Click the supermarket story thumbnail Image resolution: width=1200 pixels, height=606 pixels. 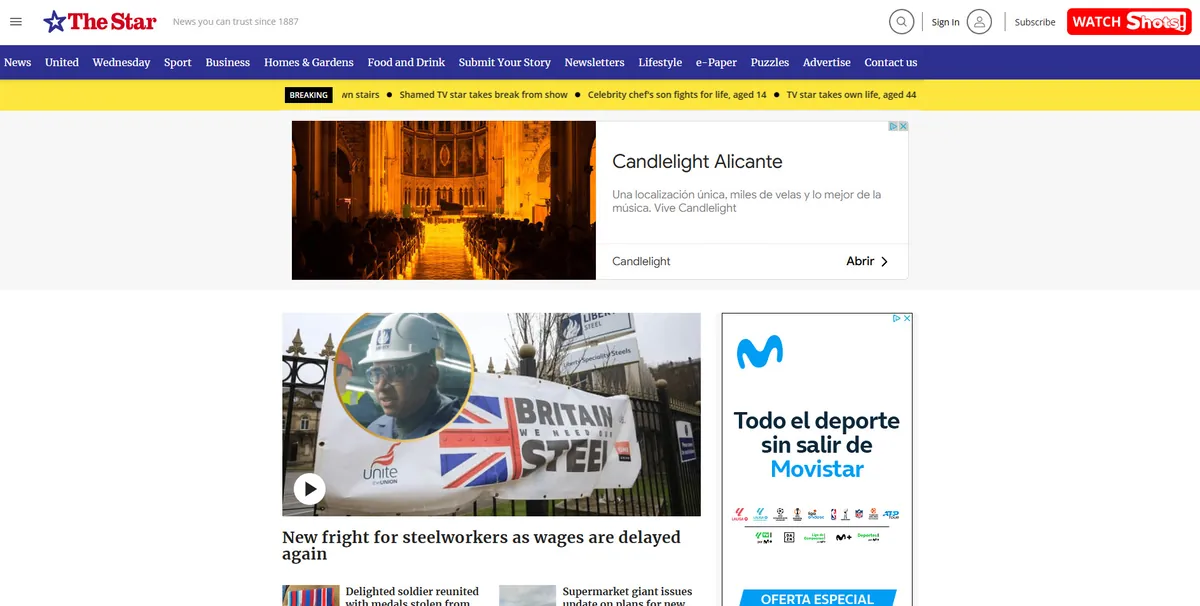click(527, 595)
